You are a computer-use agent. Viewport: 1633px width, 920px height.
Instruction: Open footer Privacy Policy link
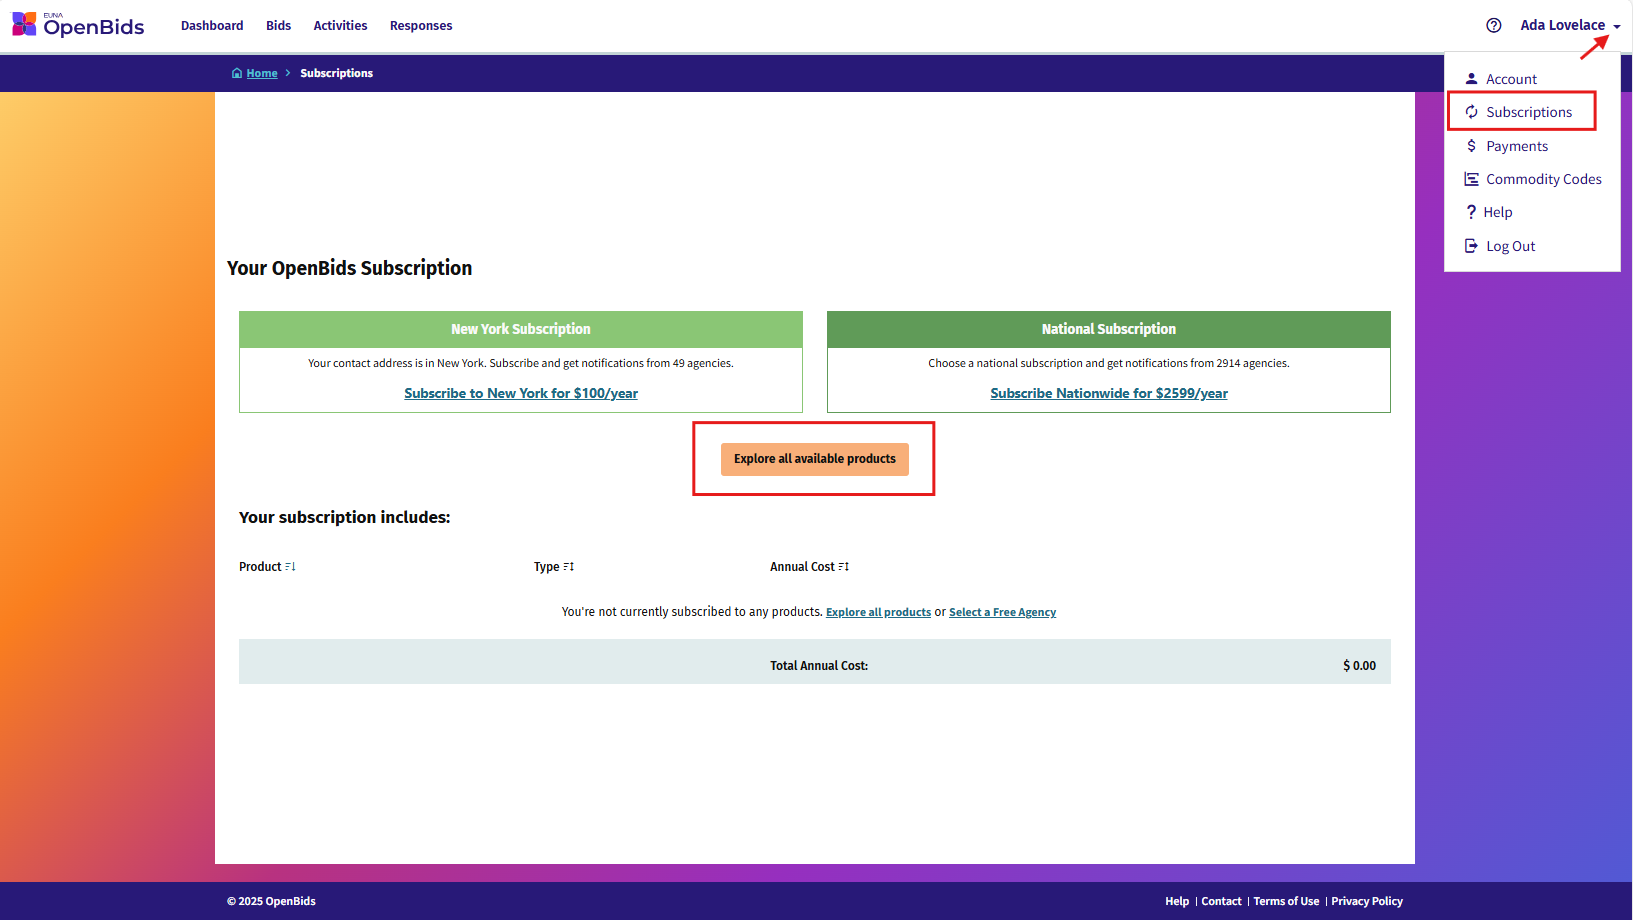[1367, 901]
